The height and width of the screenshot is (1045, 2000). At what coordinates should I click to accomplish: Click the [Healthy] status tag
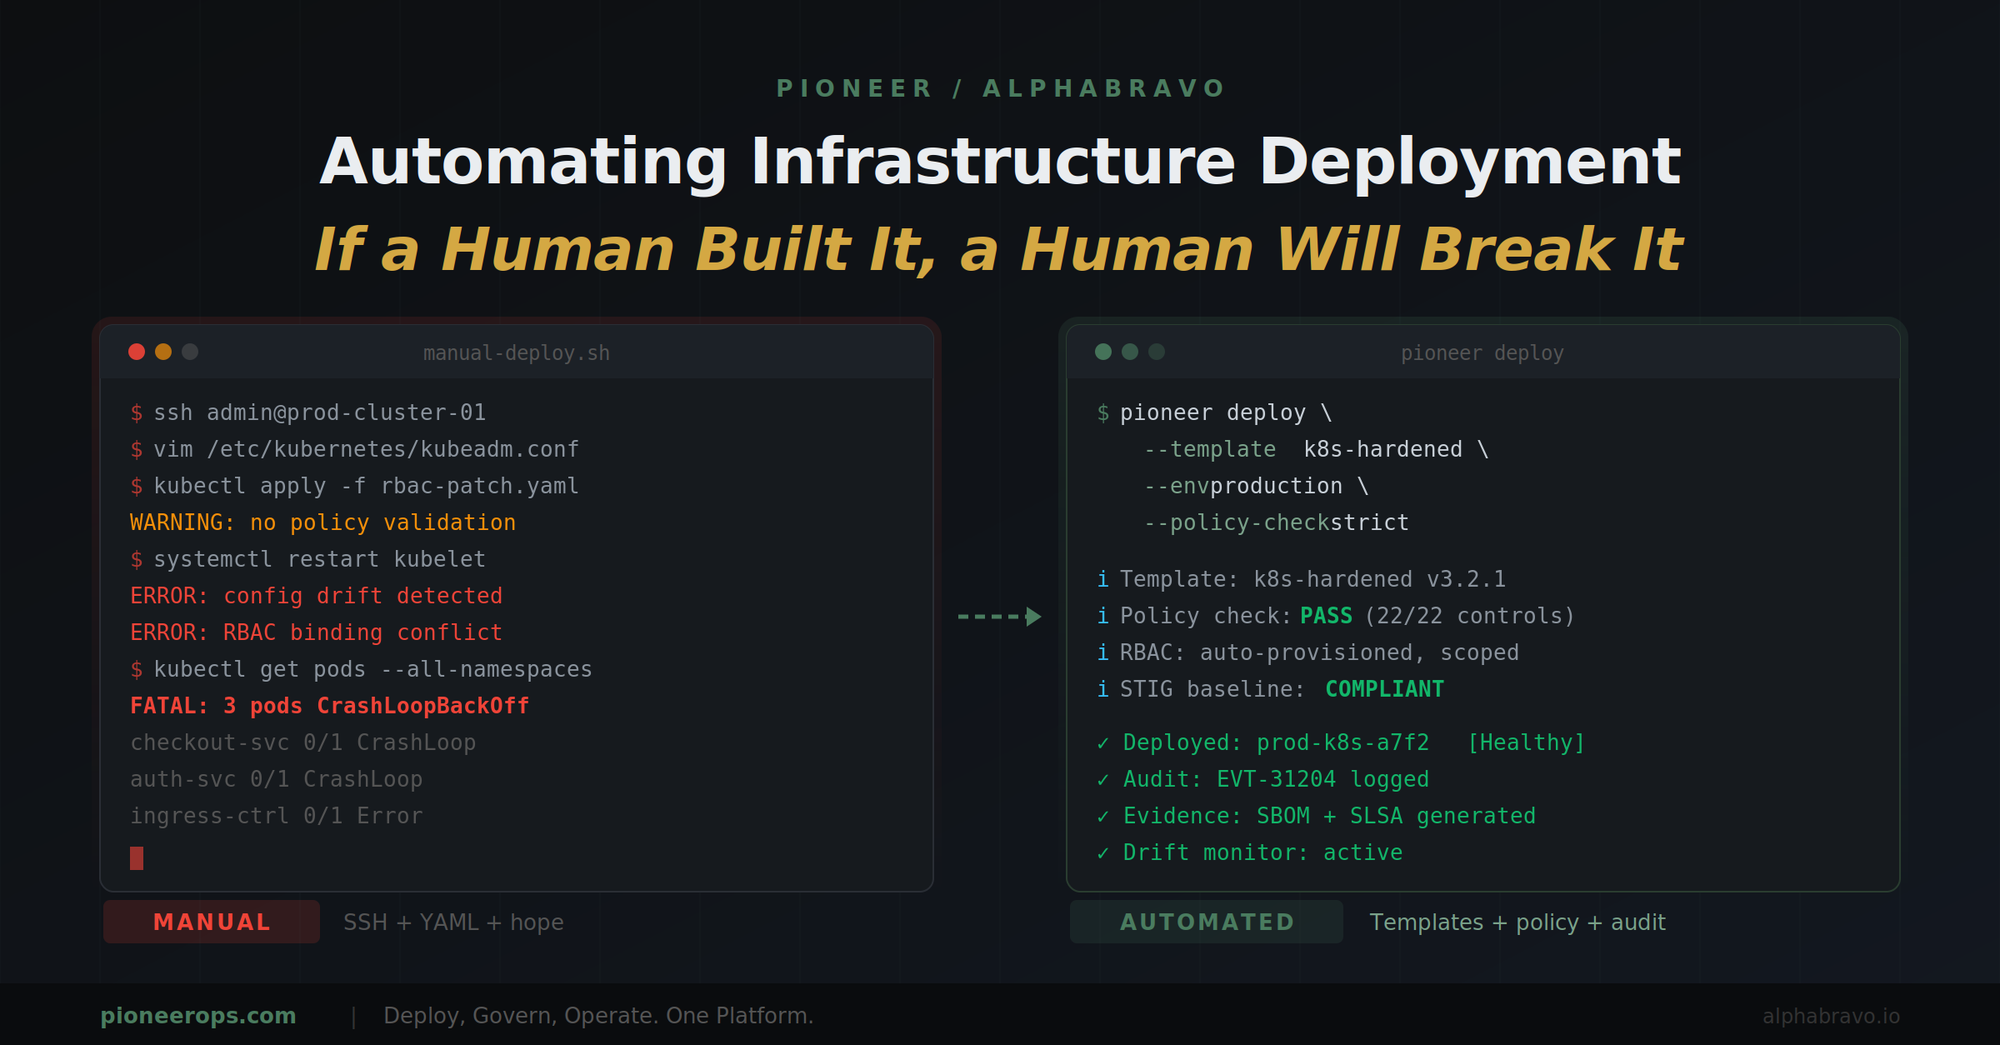1527,743
